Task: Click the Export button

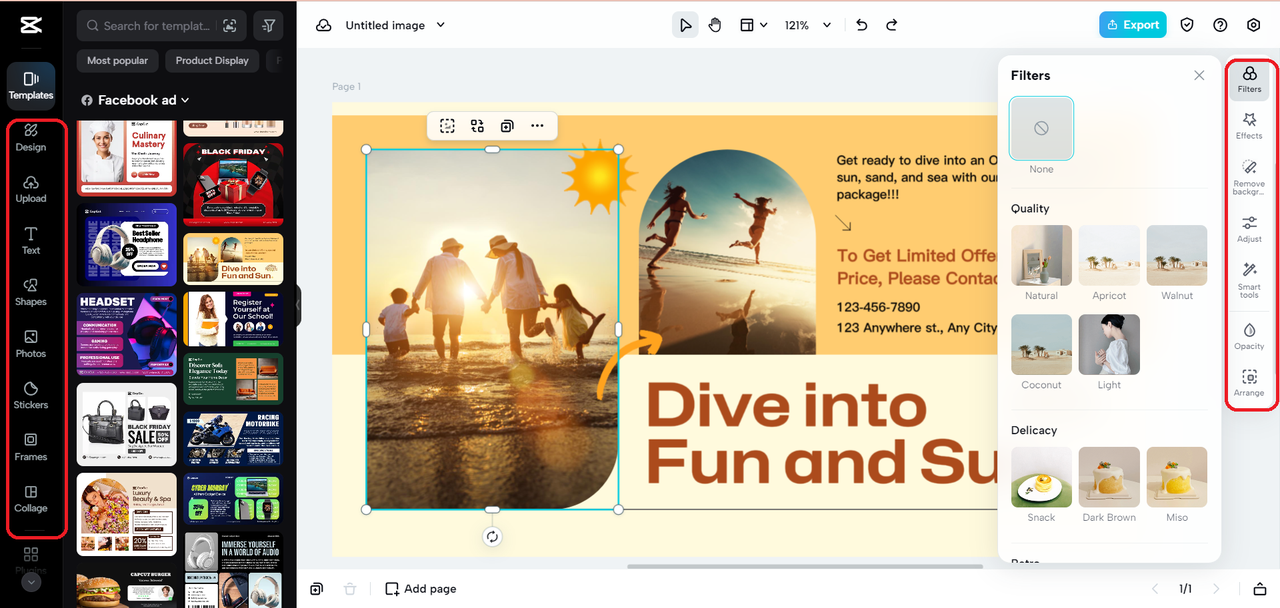Action: click(x=1132, y=25)
